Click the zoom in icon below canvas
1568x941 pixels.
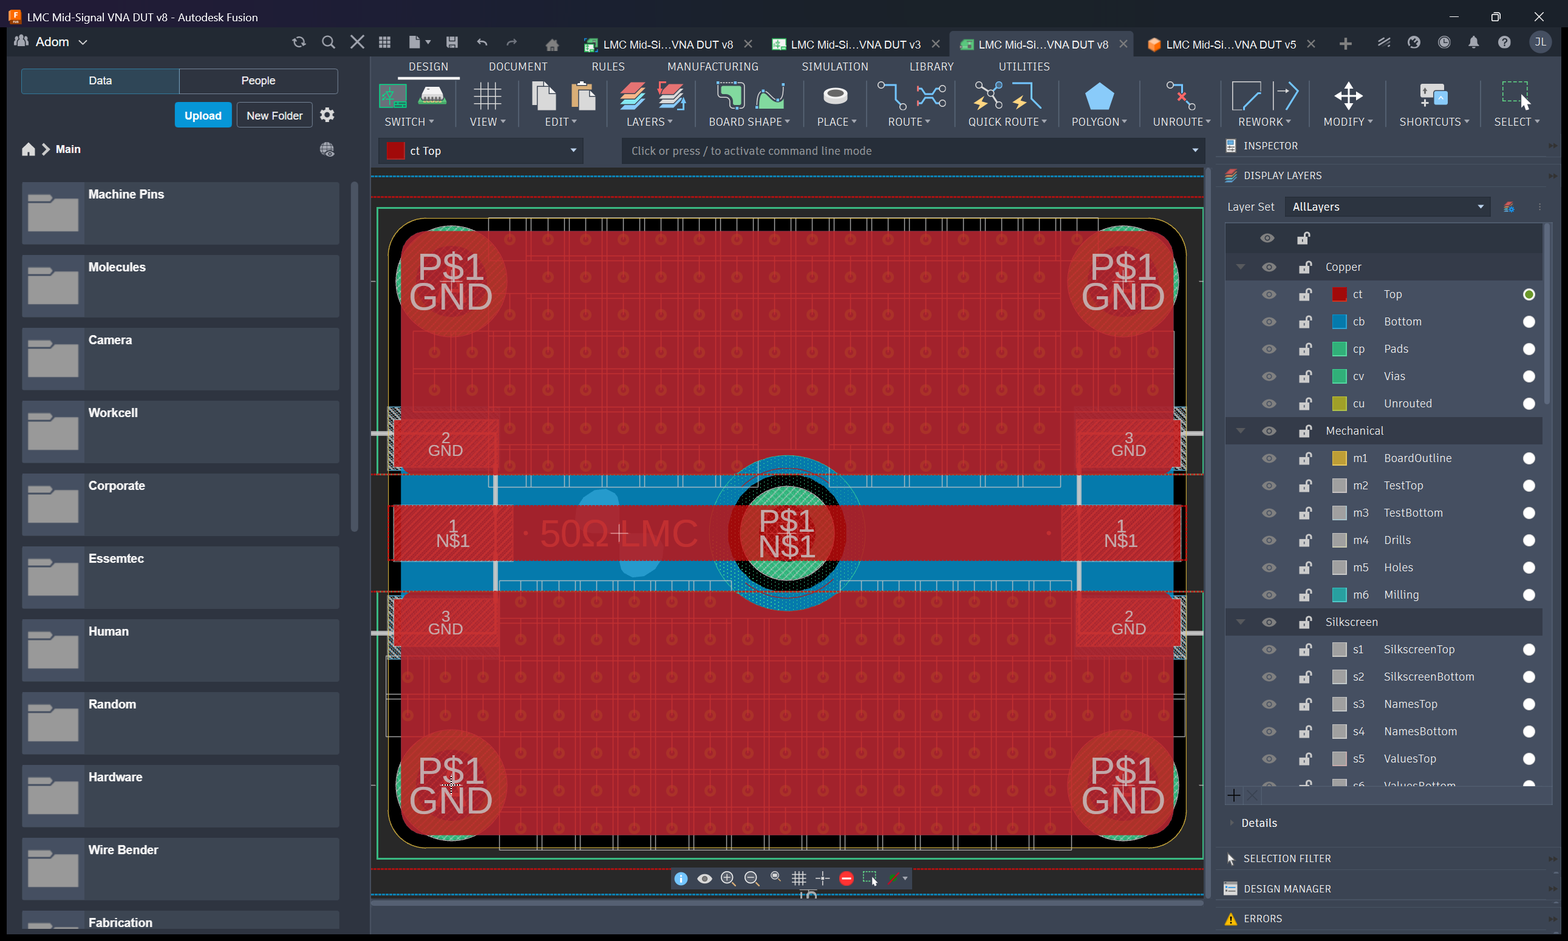pyautogui.click(x=728, y=878)
